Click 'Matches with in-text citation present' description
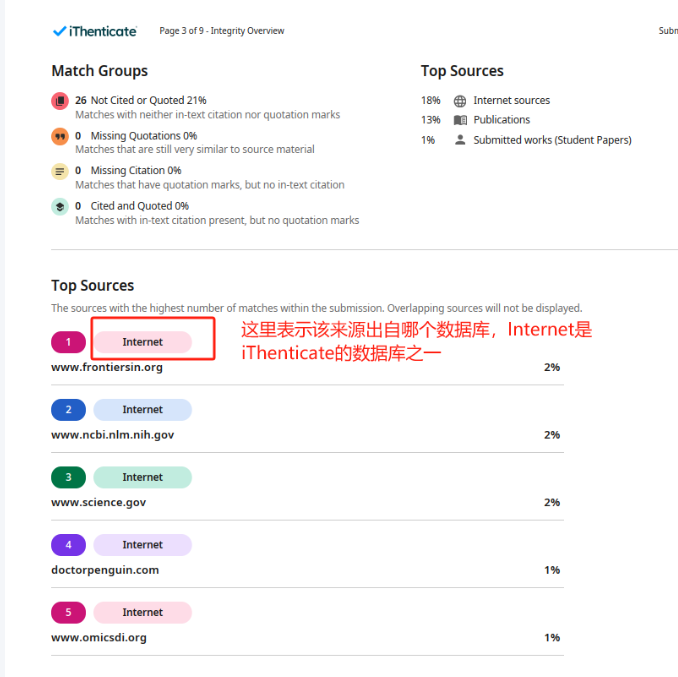The width and height of the screenshot is (678, 677). [217, 220]
